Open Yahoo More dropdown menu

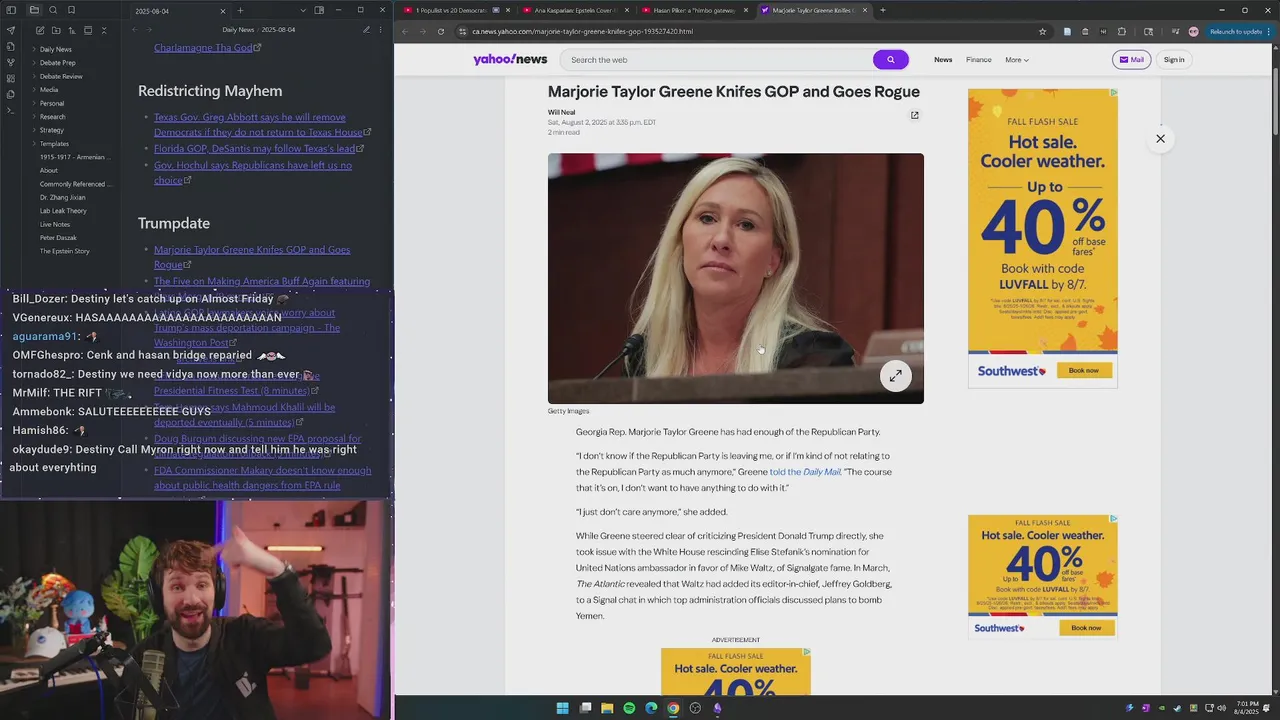click(1017, 60)
